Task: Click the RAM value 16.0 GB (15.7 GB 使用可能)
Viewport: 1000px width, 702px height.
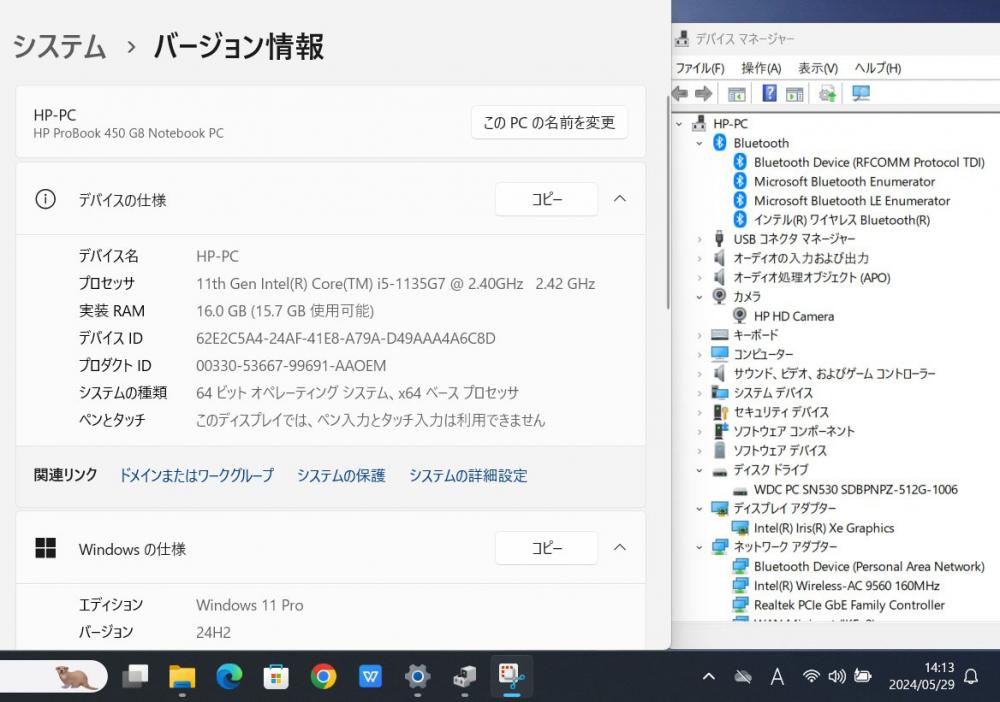Action: point(285,311)
